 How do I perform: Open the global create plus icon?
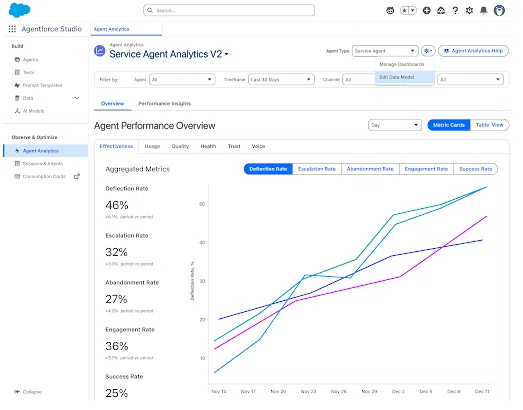coord(427,11)
